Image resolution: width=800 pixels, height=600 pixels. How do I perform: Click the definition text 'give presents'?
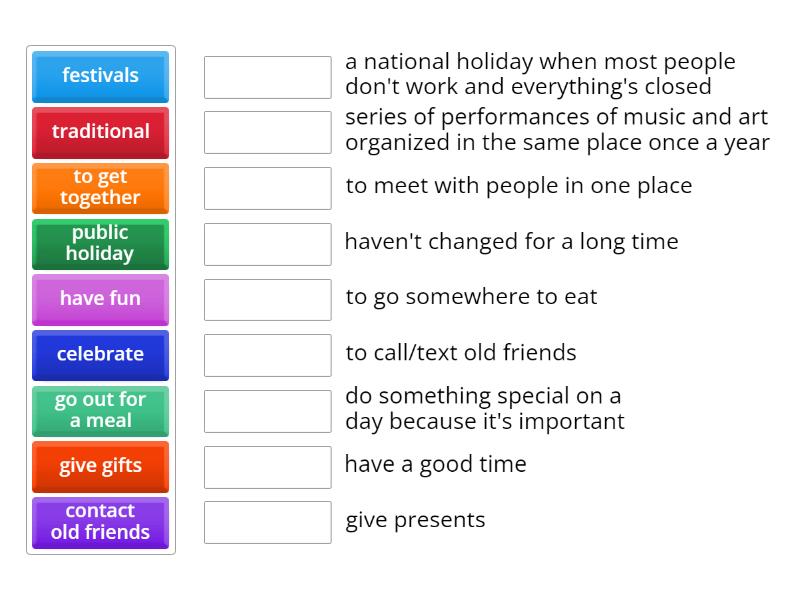[414, 520]
